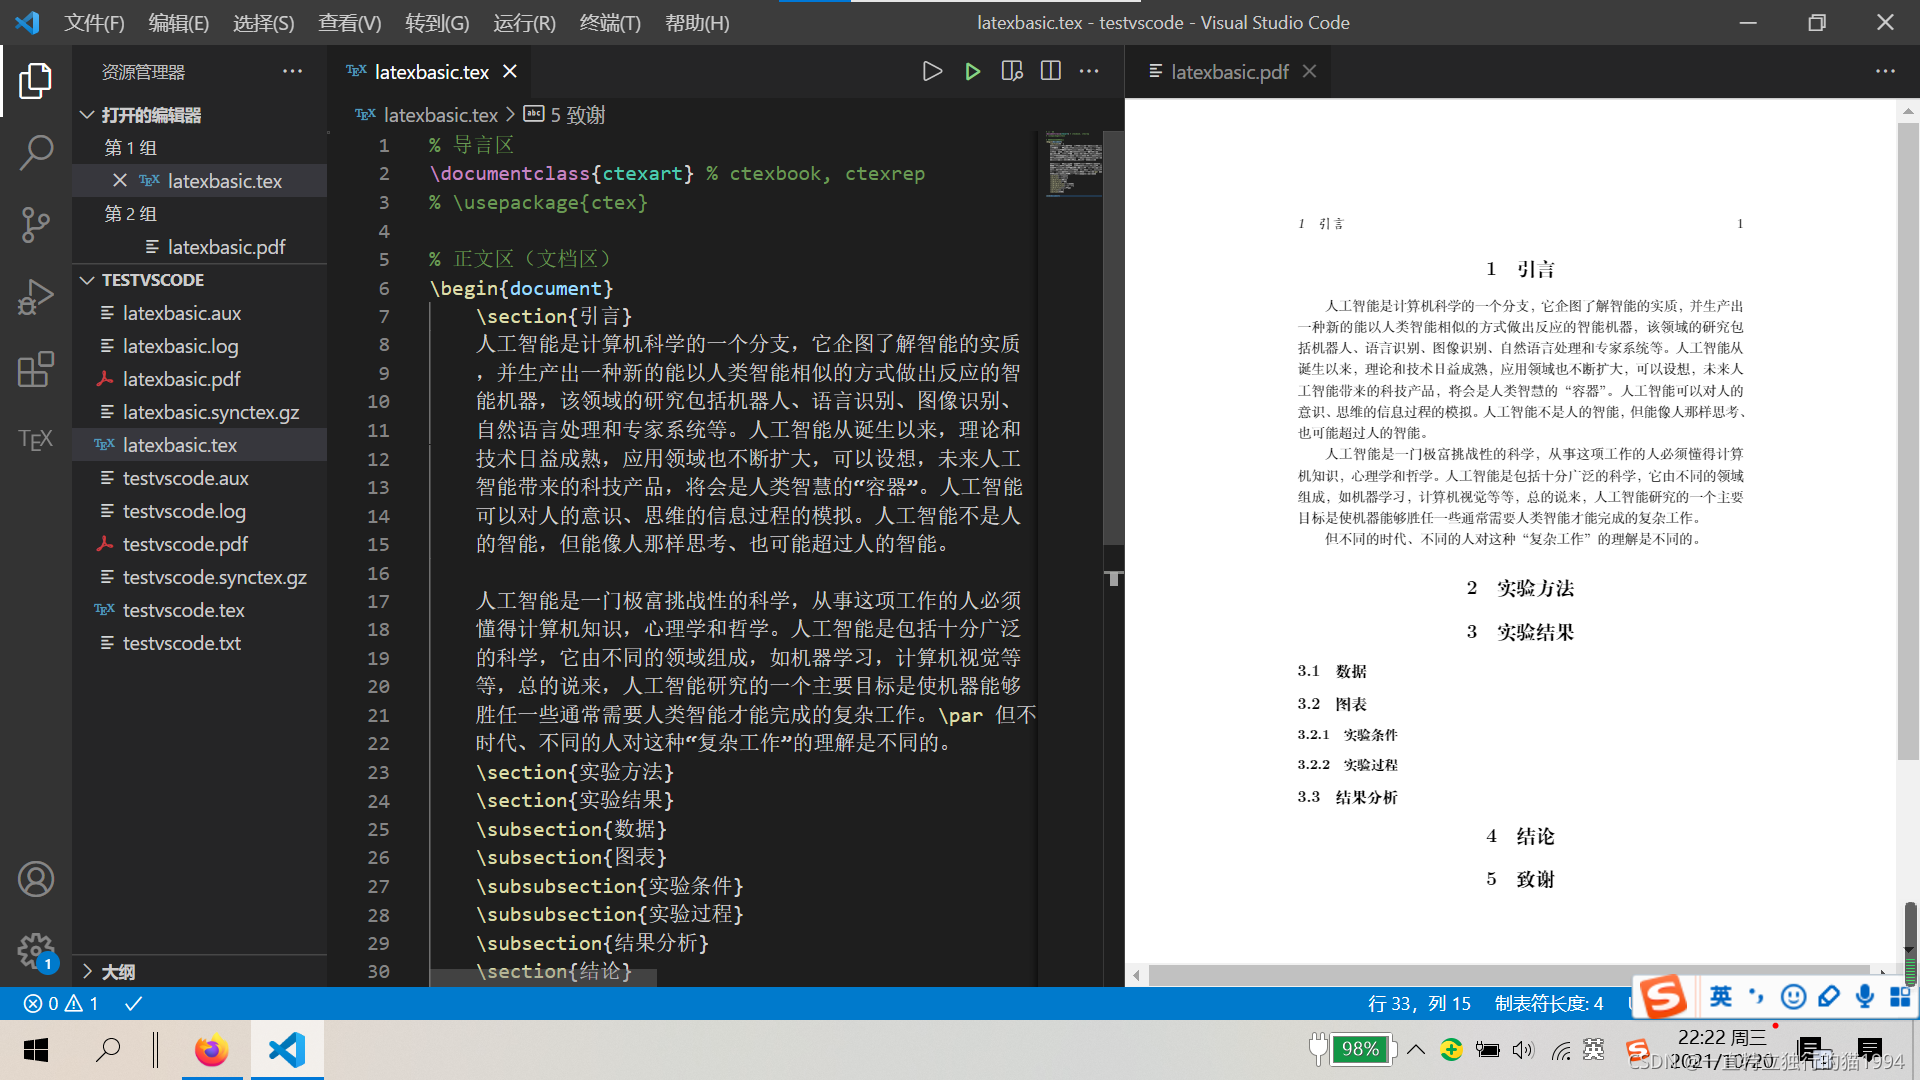1920x1080 pixels.
Task: Open the Windows Start menu
Action: pos(36,1050)
